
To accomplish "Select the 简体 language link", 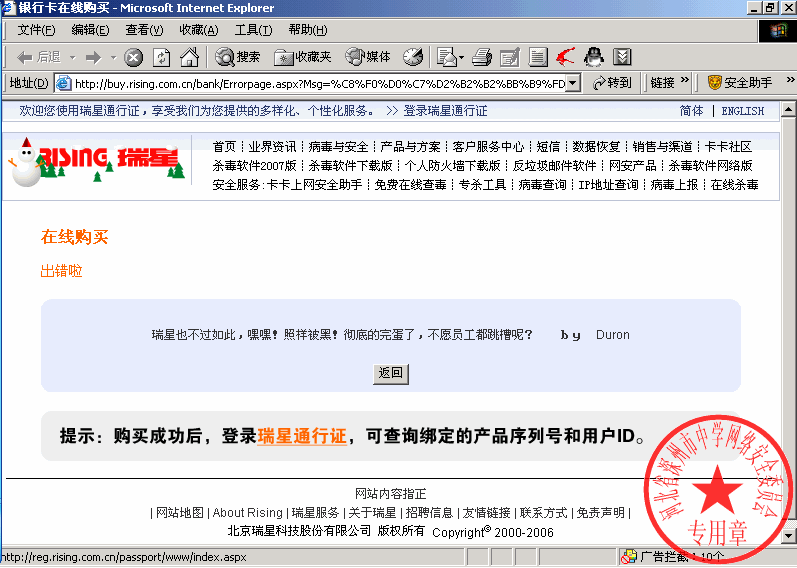I will [691, 111].
